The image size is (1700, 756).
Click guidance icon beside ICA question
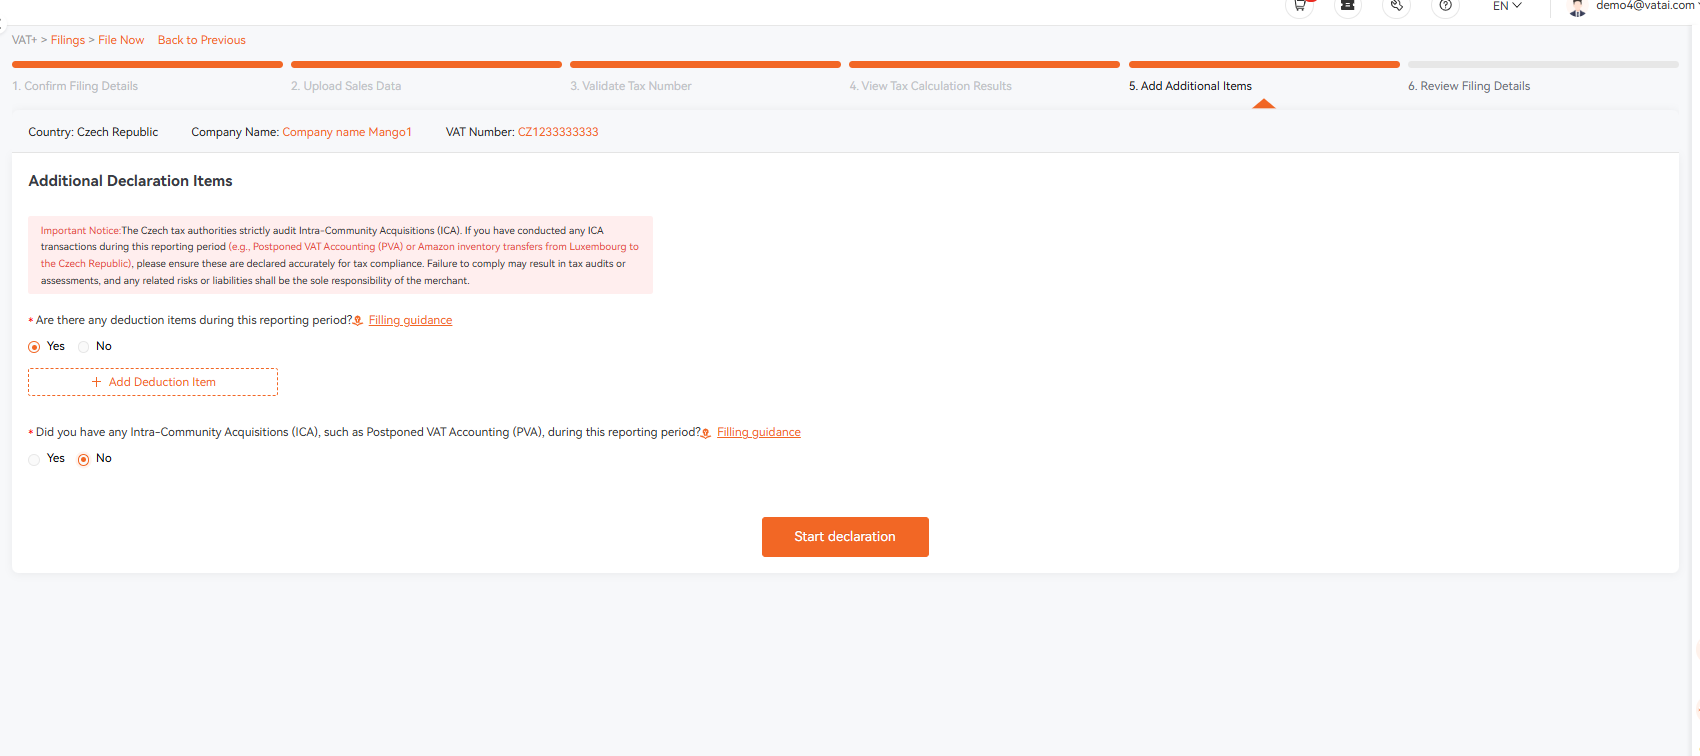706,433
